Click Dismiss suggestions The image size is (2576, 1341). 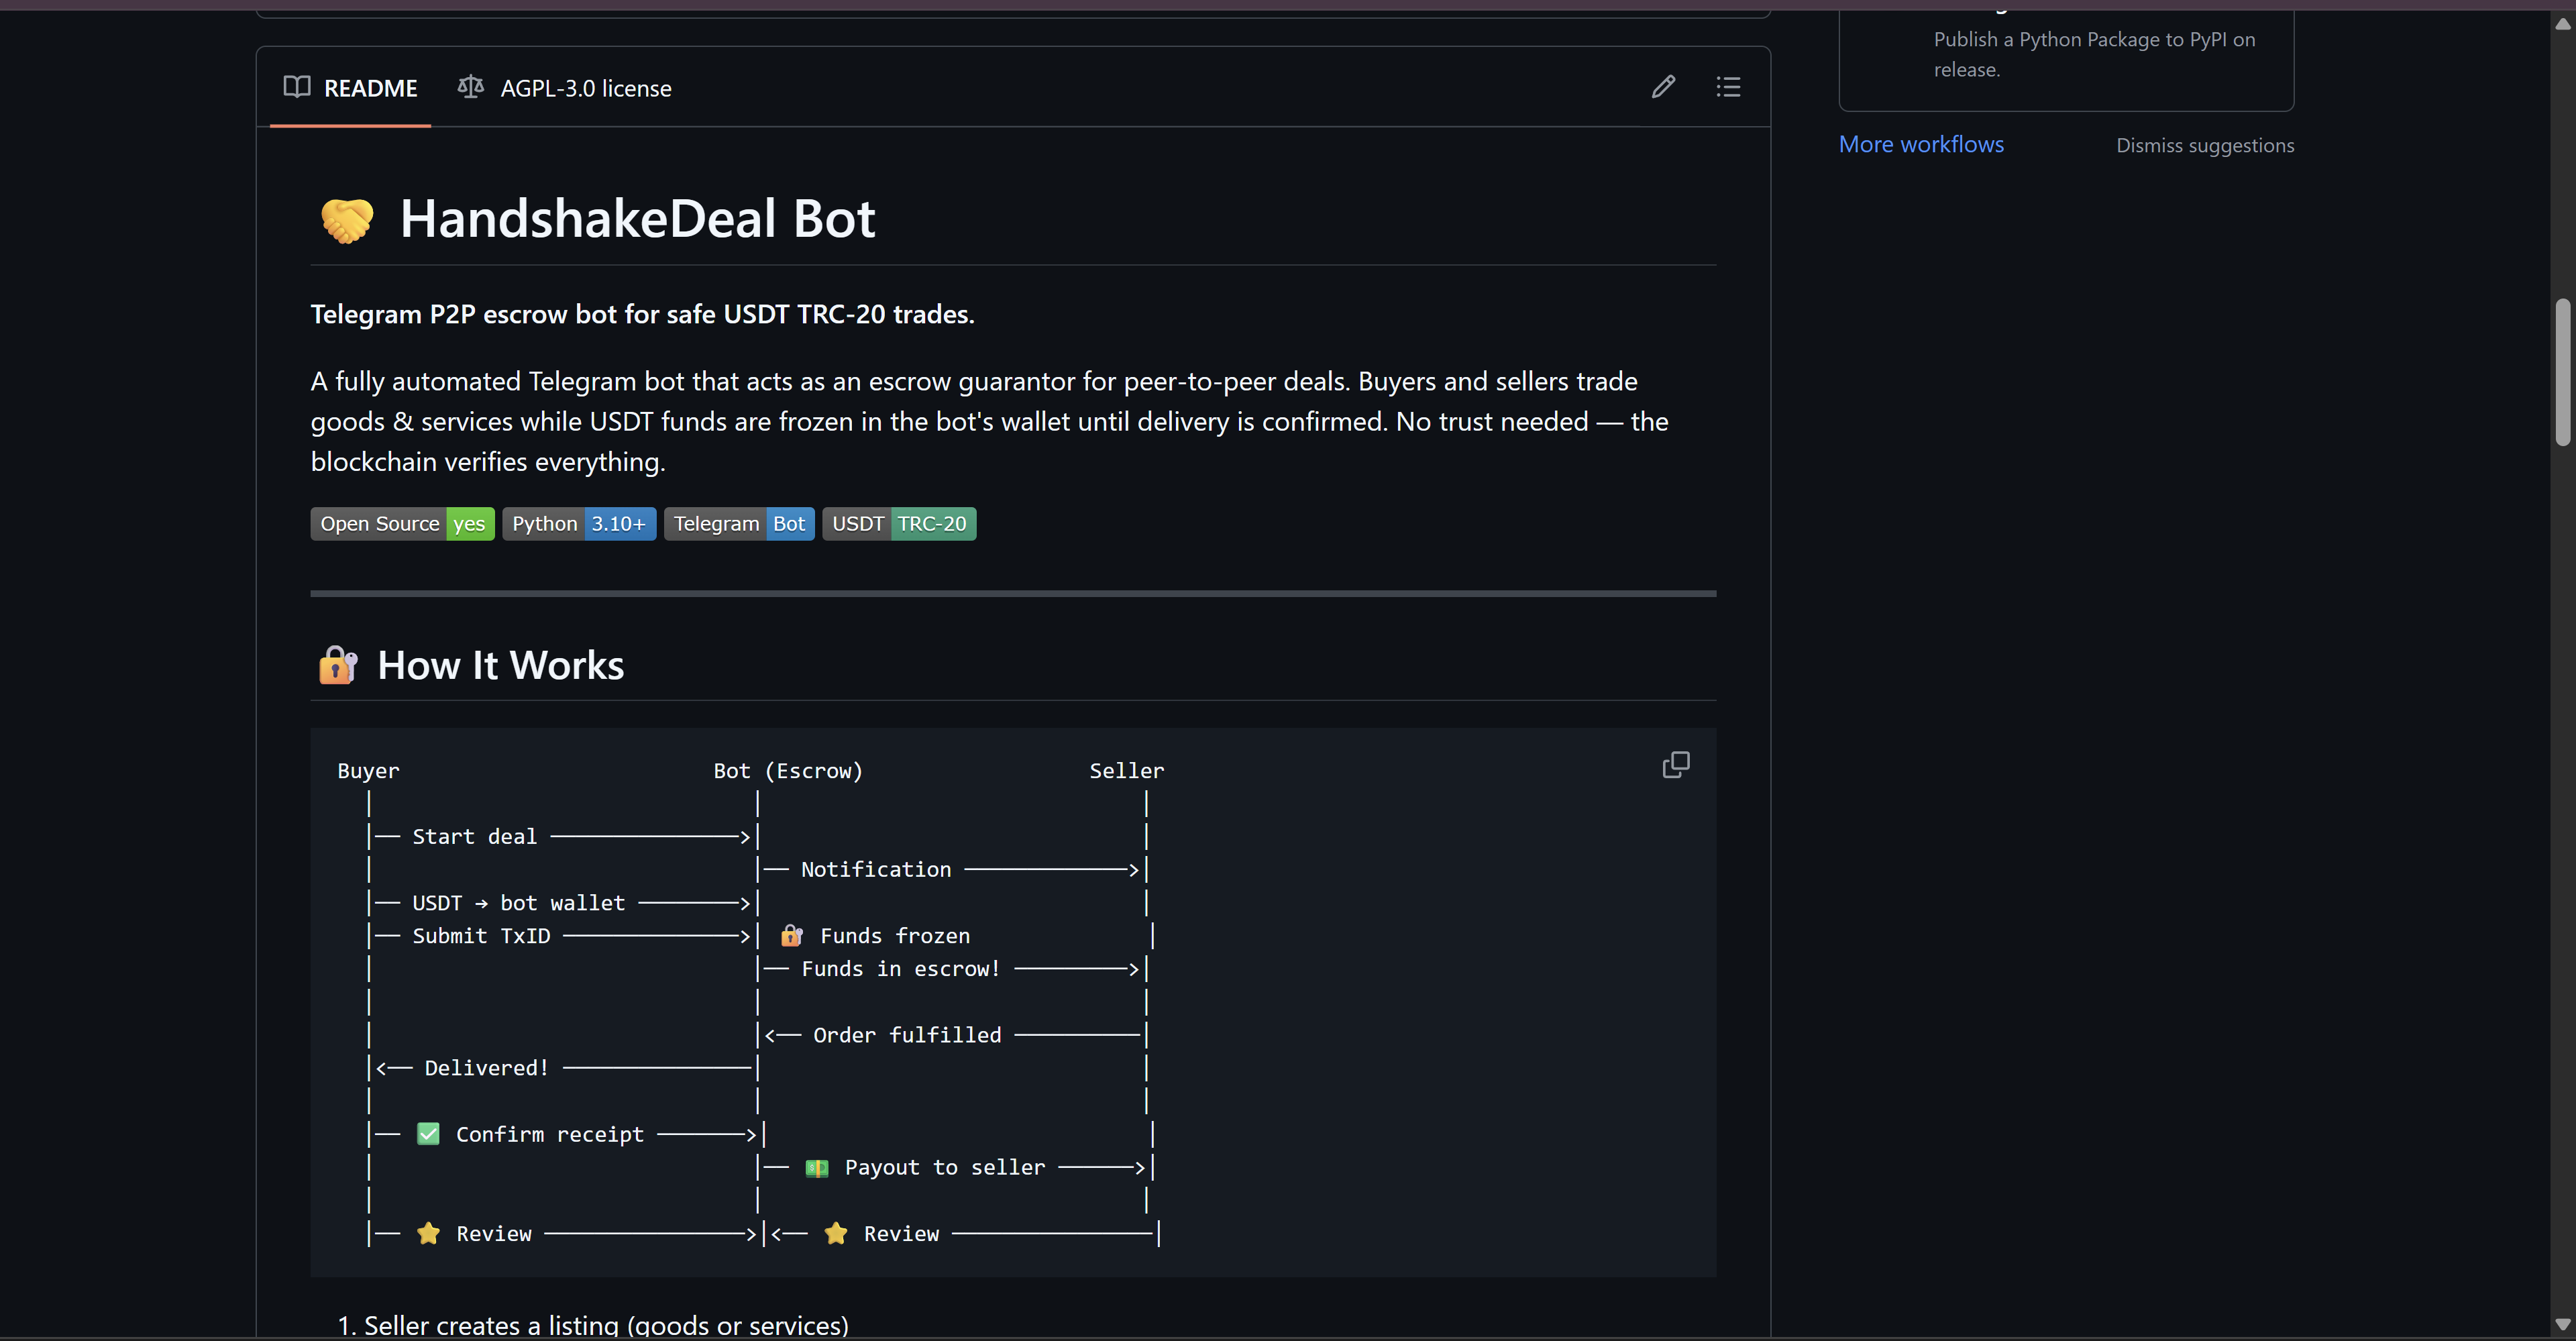[2205, 145]
